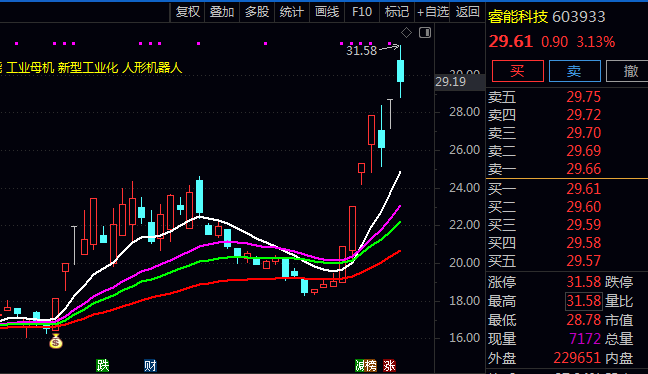Open the F10 company info page

click(362, 12)
